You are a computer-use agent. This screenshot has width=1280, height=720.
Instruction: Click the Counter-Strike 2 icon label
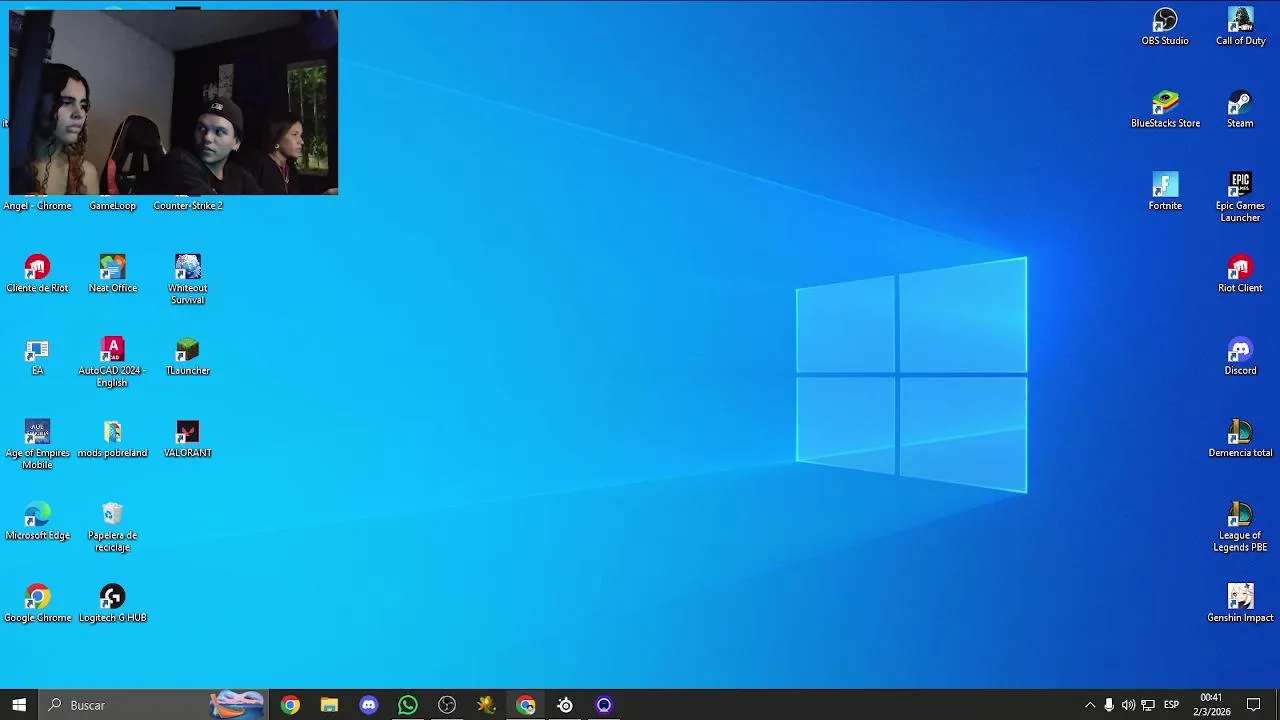pos(187,206)
